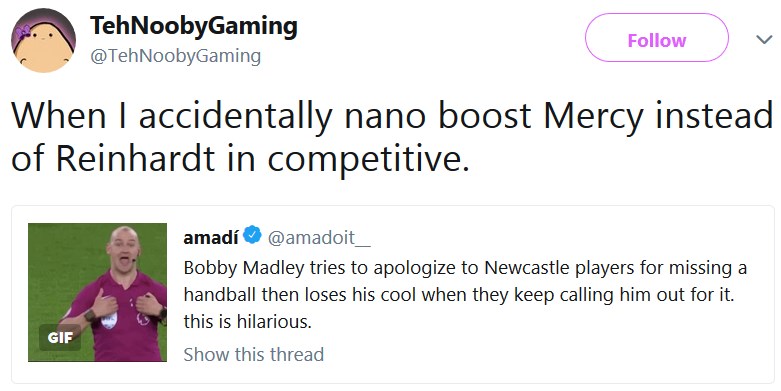Open the @TehNoobyGaming handle link
This screenshot has height=391, width=781.
point(175,55)
